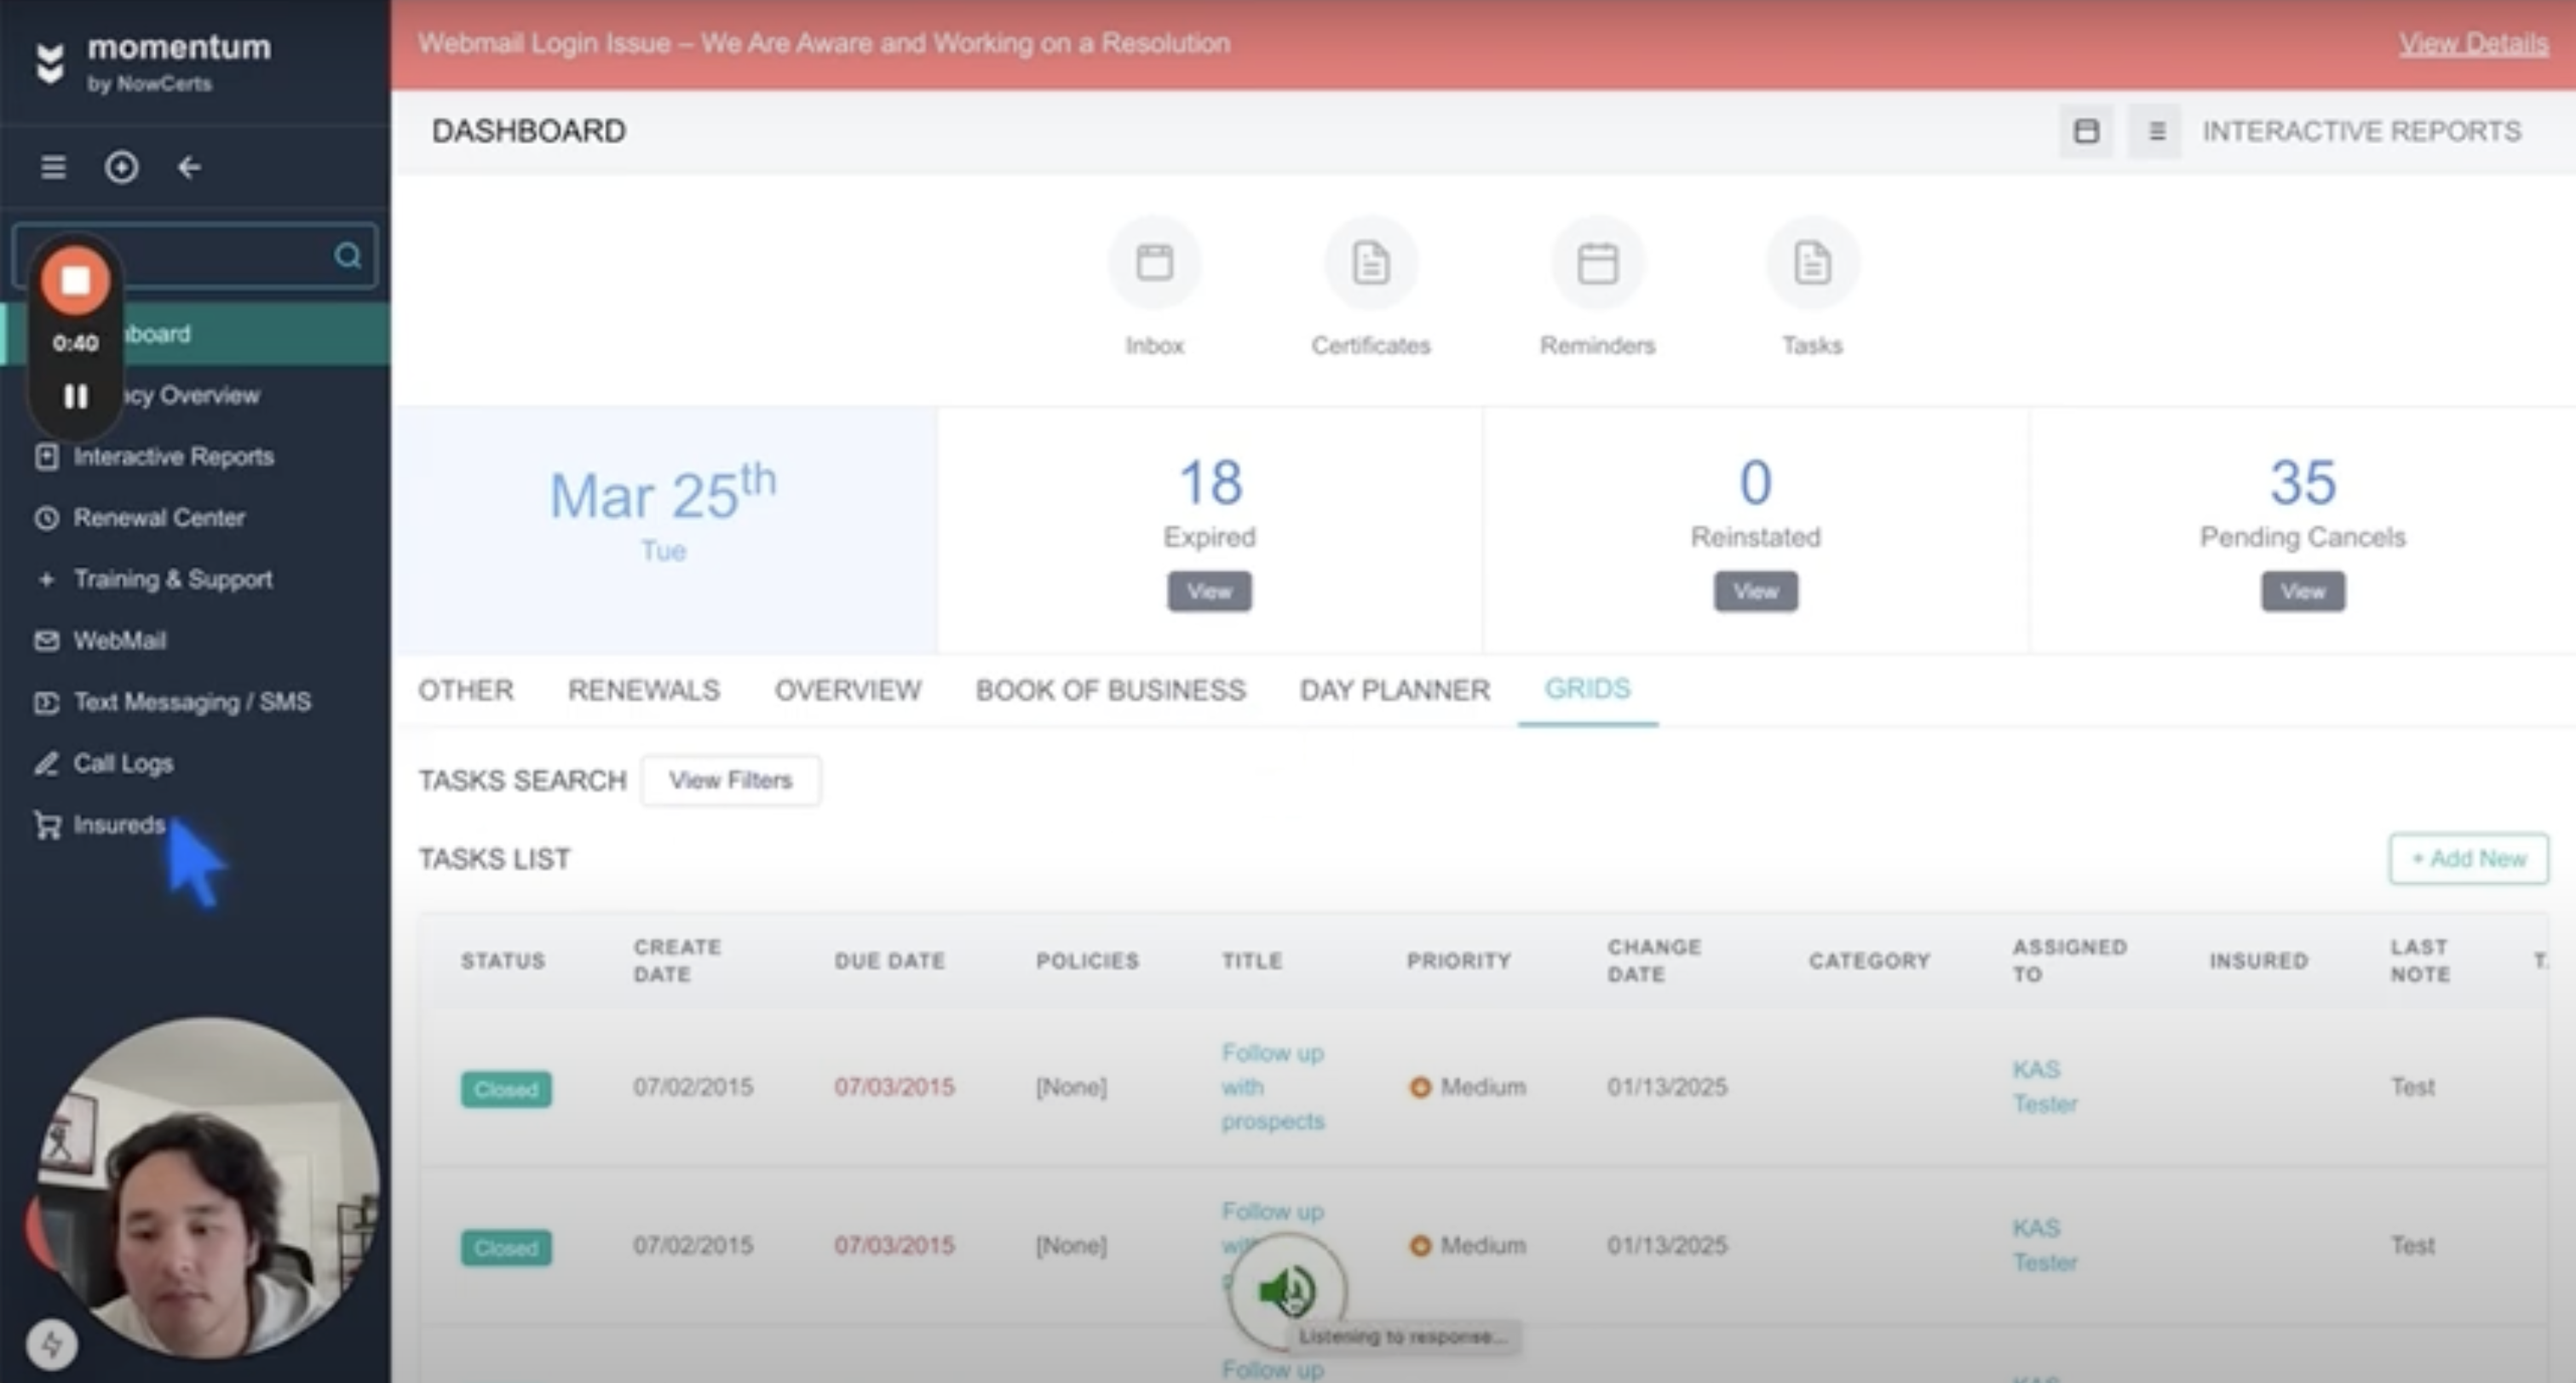Viewport: 2576px width, 1383px height.
Task: View the 0 Reinstated policies
Action: click(1755, 591)
